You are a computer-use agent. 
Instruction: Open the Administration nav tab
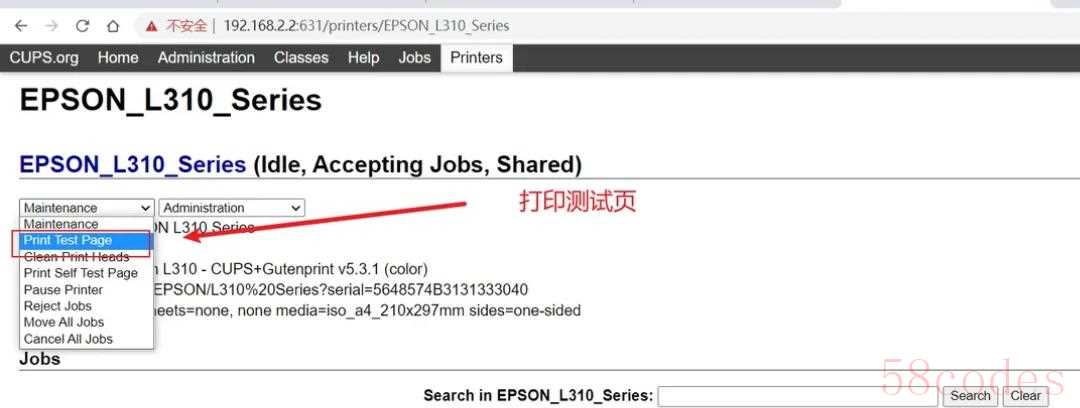point(206,58)
